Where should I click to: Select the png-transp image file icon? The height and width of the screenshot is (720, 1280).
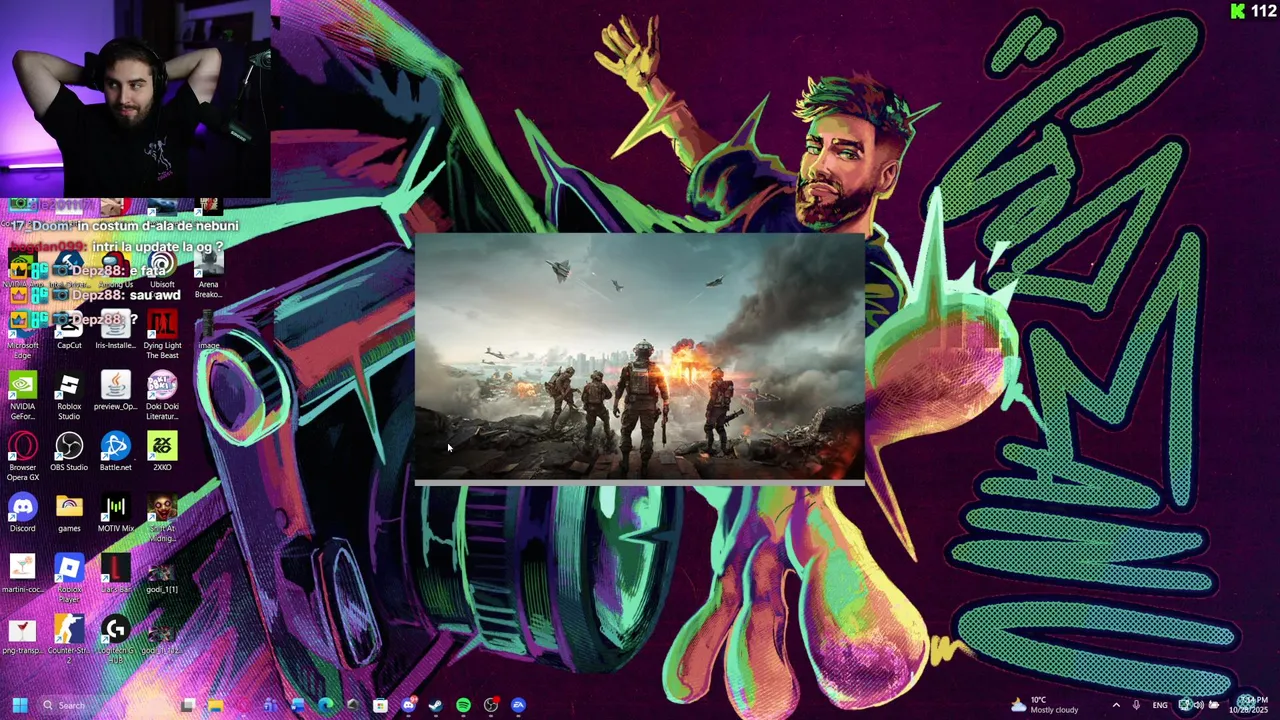pyautogui.click(x=22, y=635)
